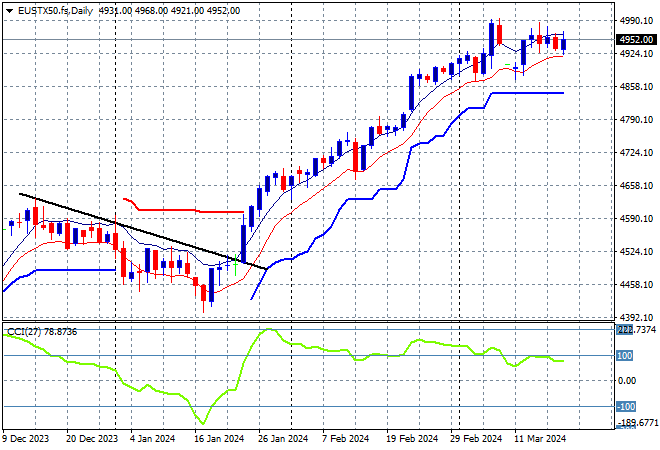This screenshot has width=660, height=450.
Task: Click the red horizontal line segment above the January candles
Action: coord(200,211)
